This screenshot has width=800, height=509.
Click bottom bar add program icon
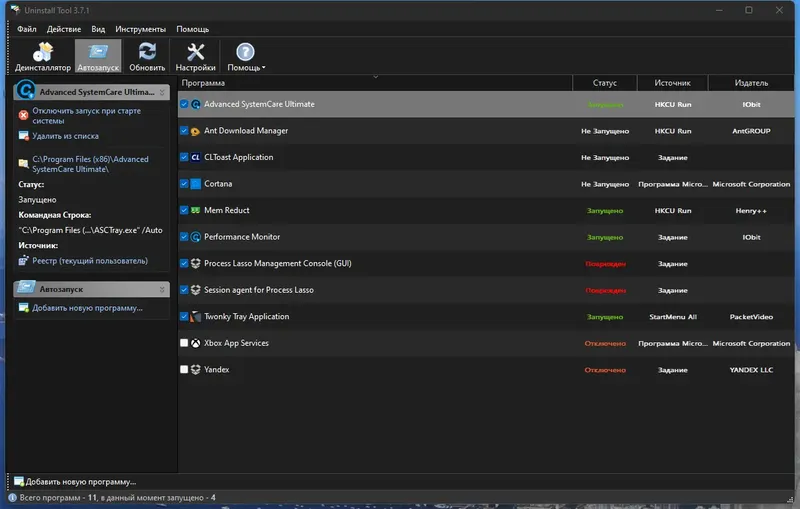point(19,481)
